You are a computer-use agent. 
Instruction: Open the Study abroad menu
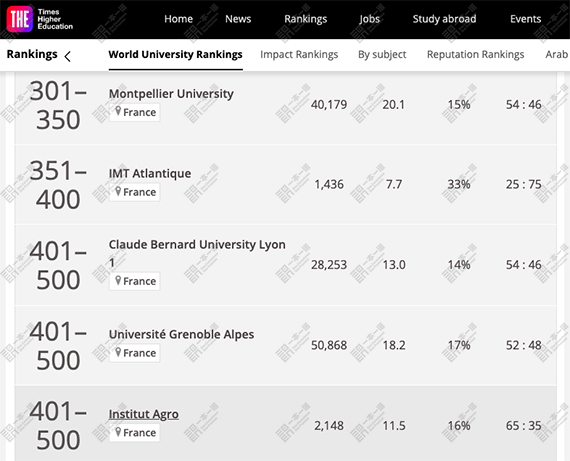(x=444, y=19)
